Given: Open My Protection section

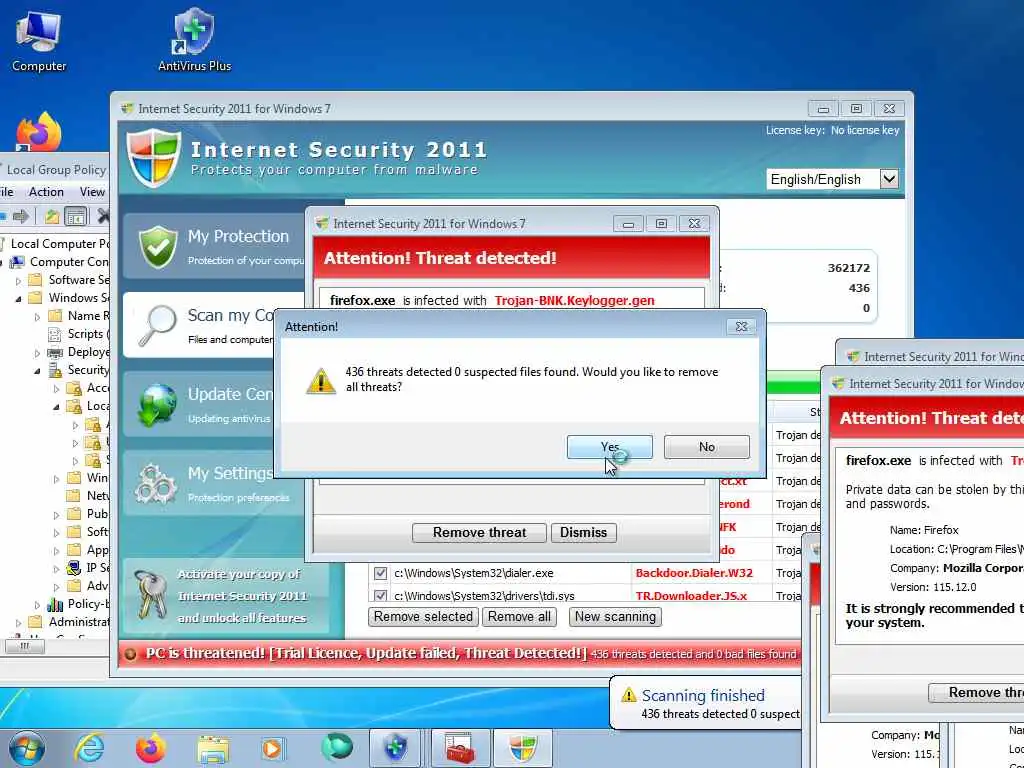Looking at the screenshot, I should 216,246.
